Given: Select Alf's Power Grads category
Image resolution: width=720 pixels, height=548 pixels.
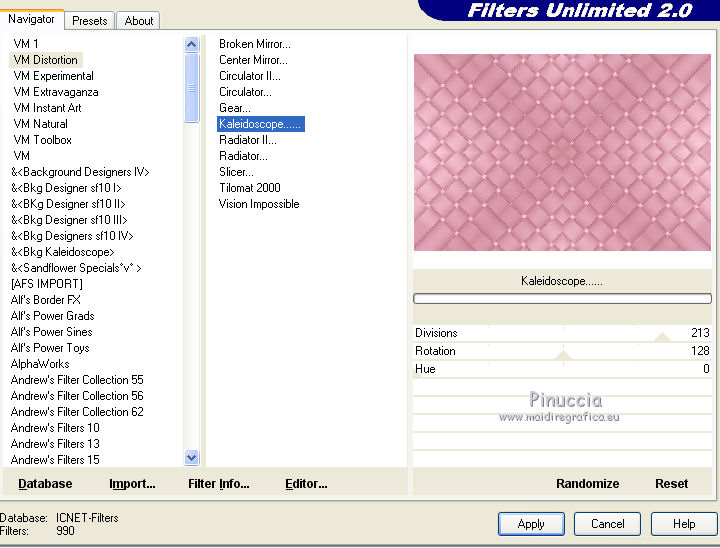Looking at the screenshot, I should tap(52, 316).
